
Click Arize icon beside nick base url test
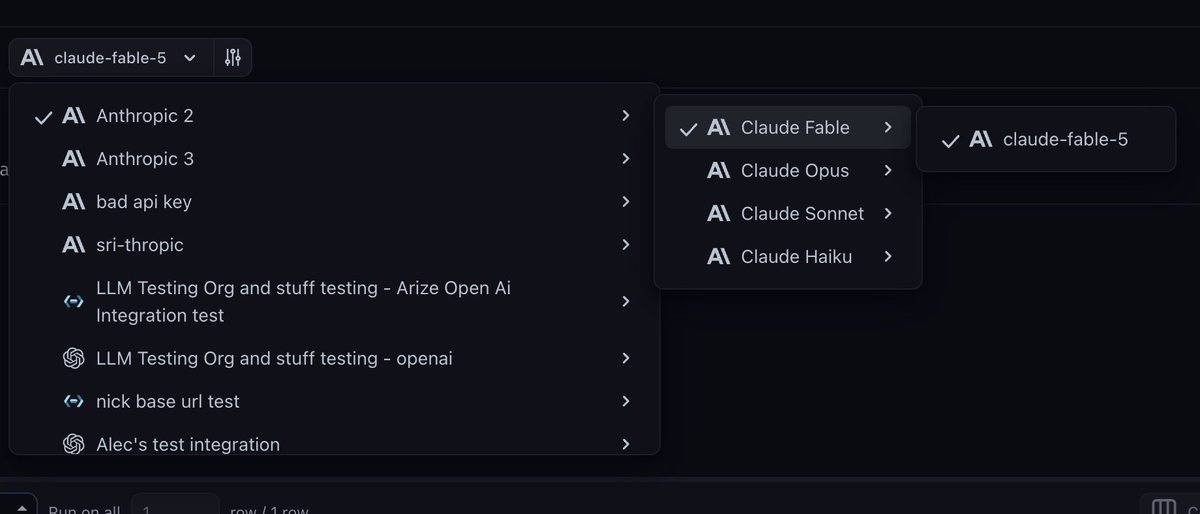tap(73, 401)
